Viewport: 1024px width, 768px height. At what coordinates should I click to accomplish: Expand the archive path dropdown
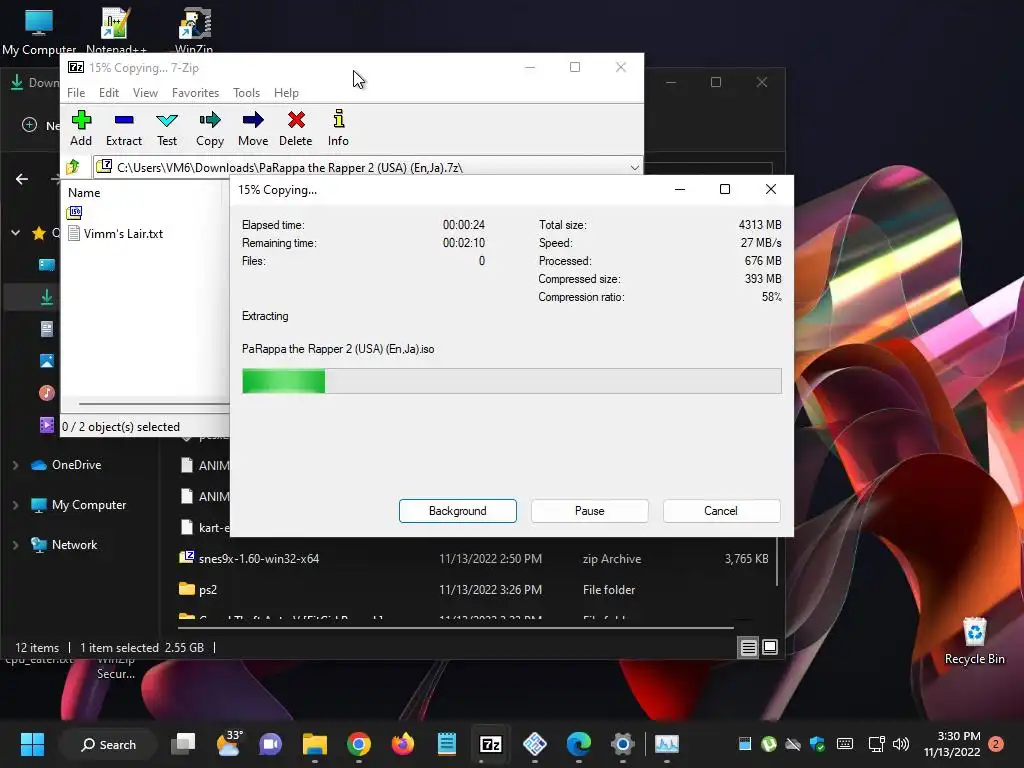click(634, 168)
